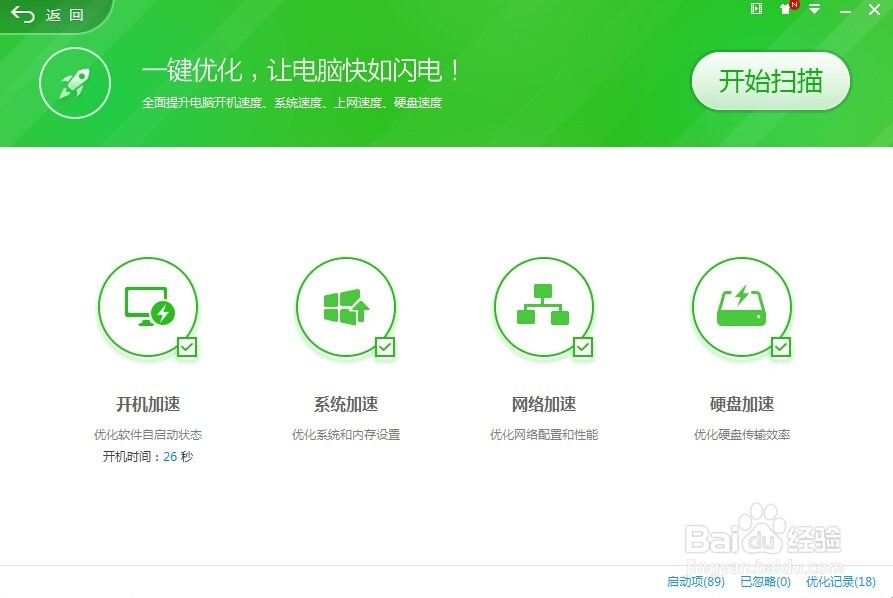Screen dimensions: 893x598
Task: Select the 开机加速 monitor power icon
Action: click(x=148, y=305)
